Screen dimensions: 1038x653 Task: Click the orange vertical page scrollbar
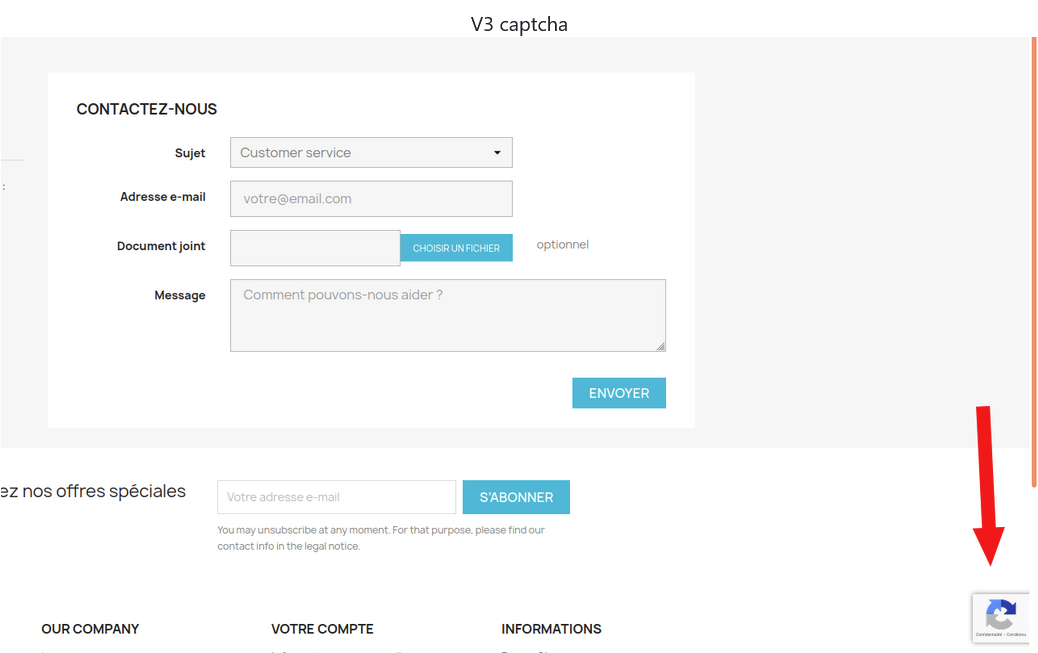click(x=1034, y=262)
